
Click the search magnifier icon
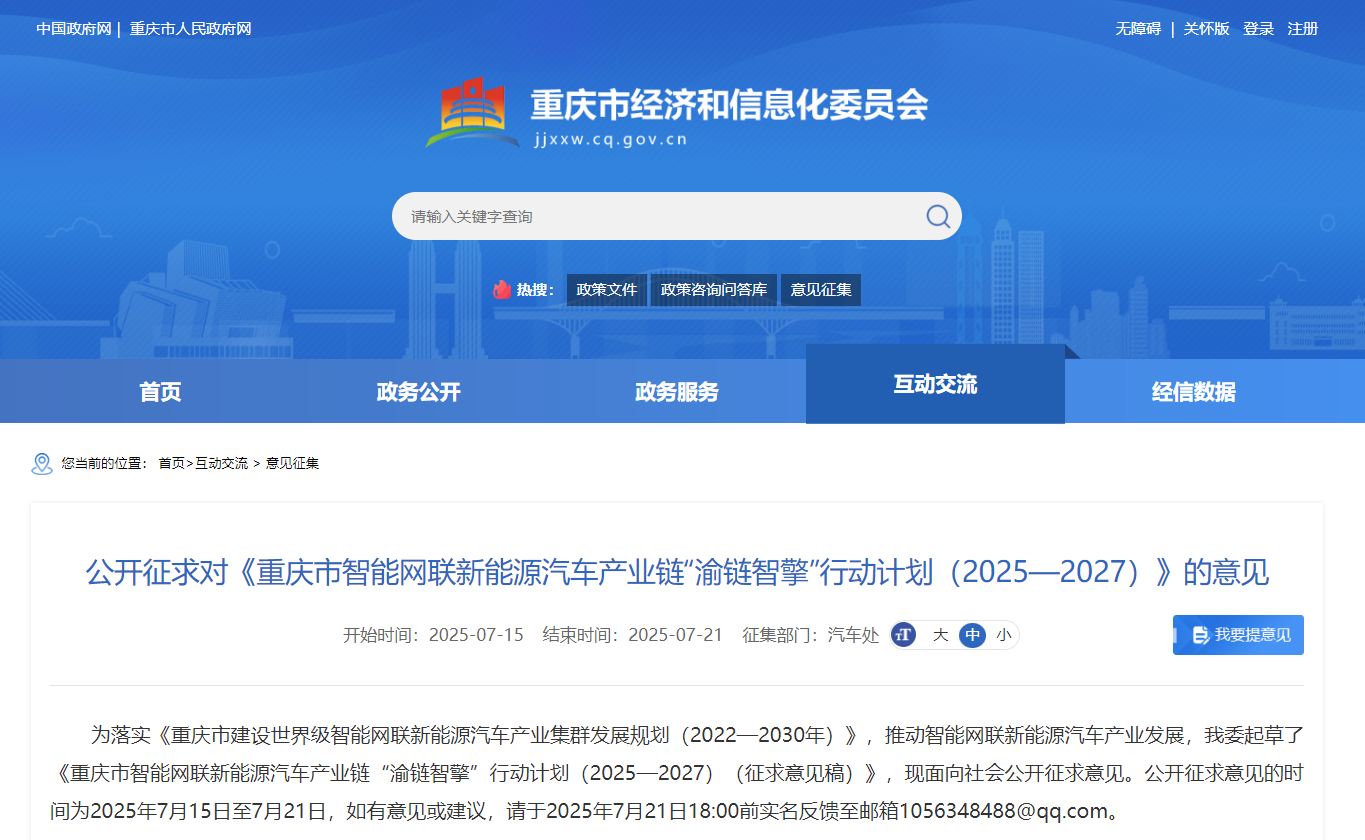(937, 216)
